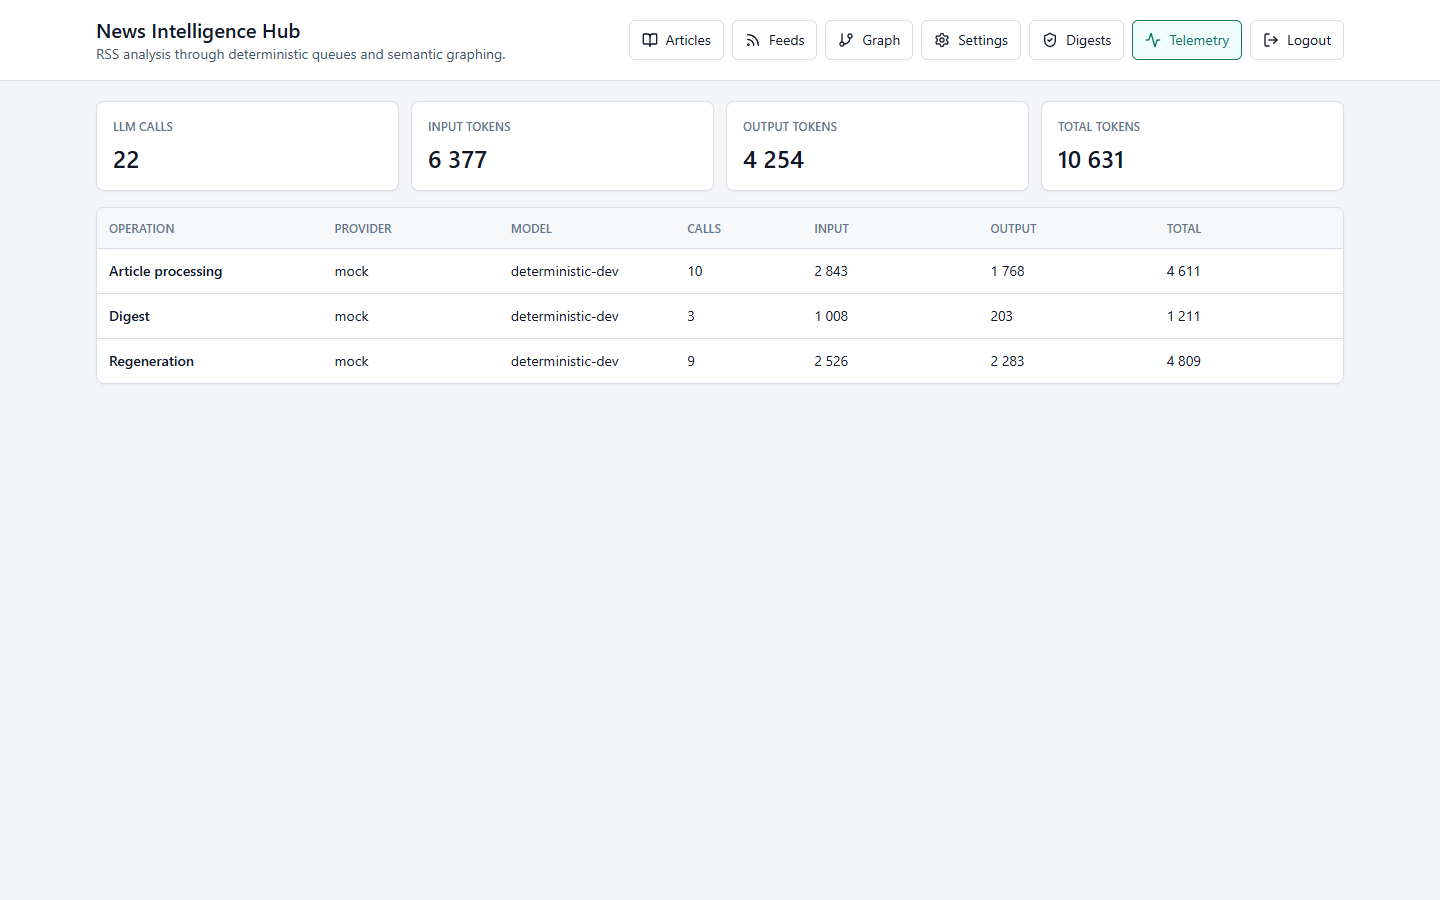
Task: Open the Articles tab
Action: (x=676, y=40)
